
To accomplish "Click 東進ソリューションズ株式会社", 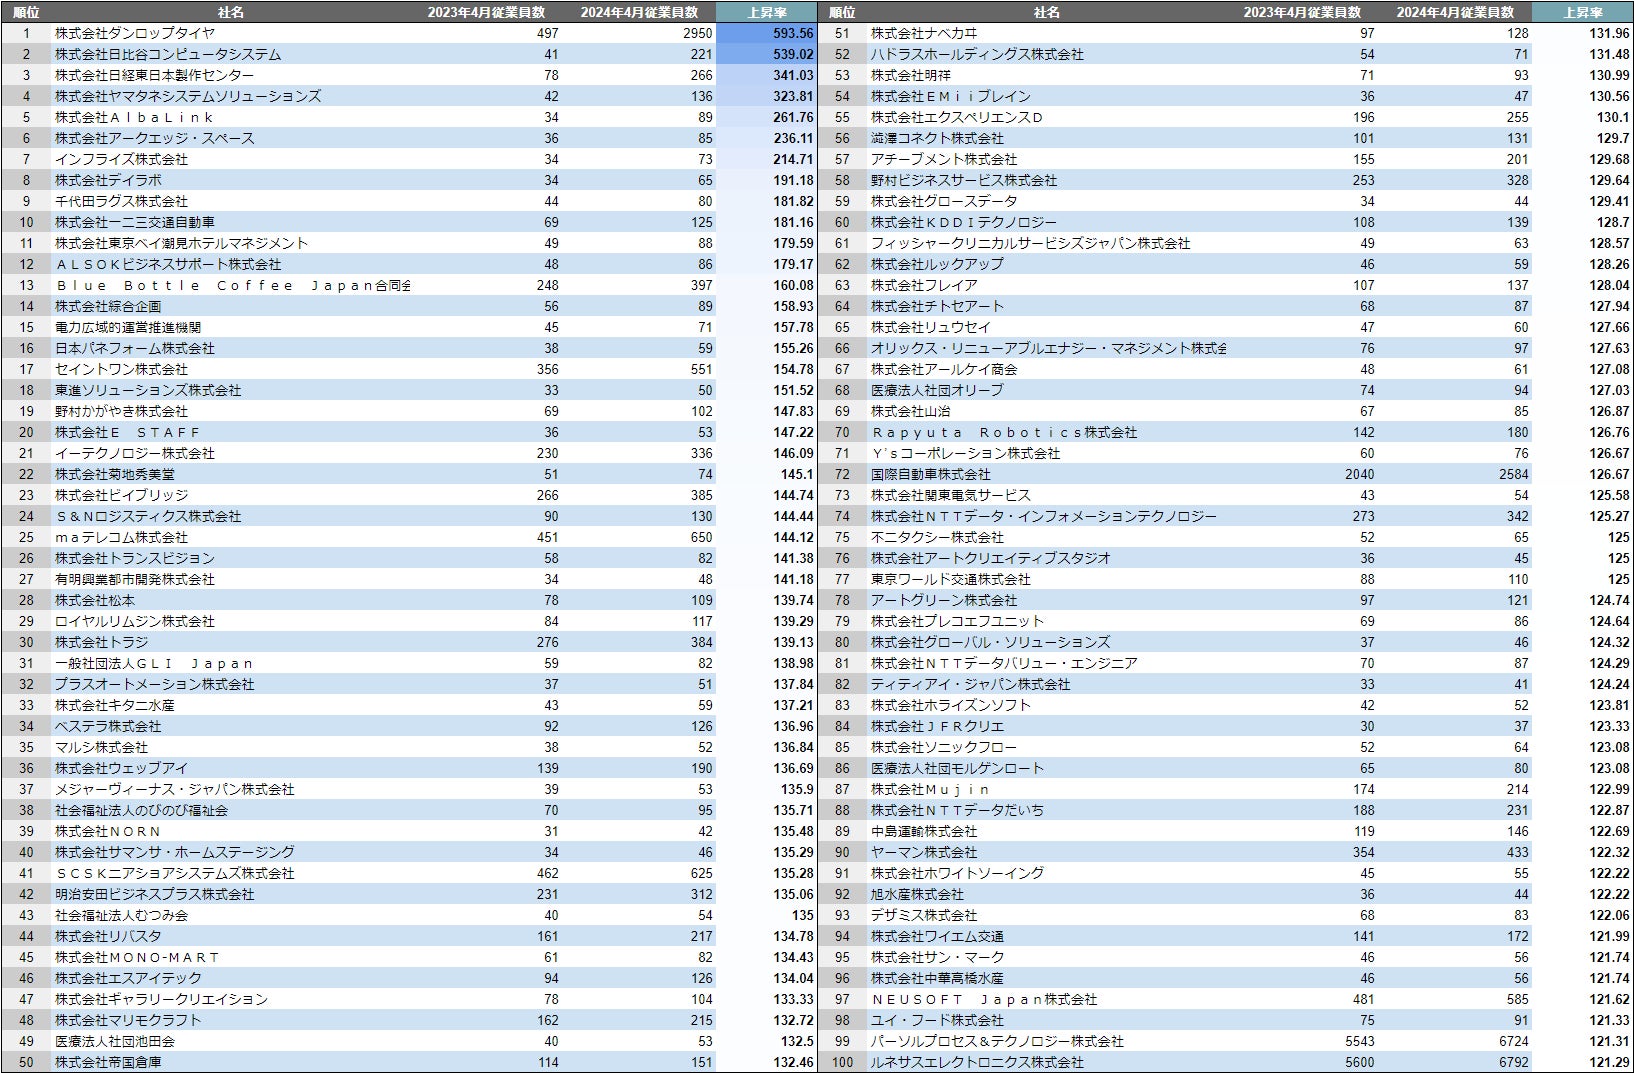I will pos(148,390).
